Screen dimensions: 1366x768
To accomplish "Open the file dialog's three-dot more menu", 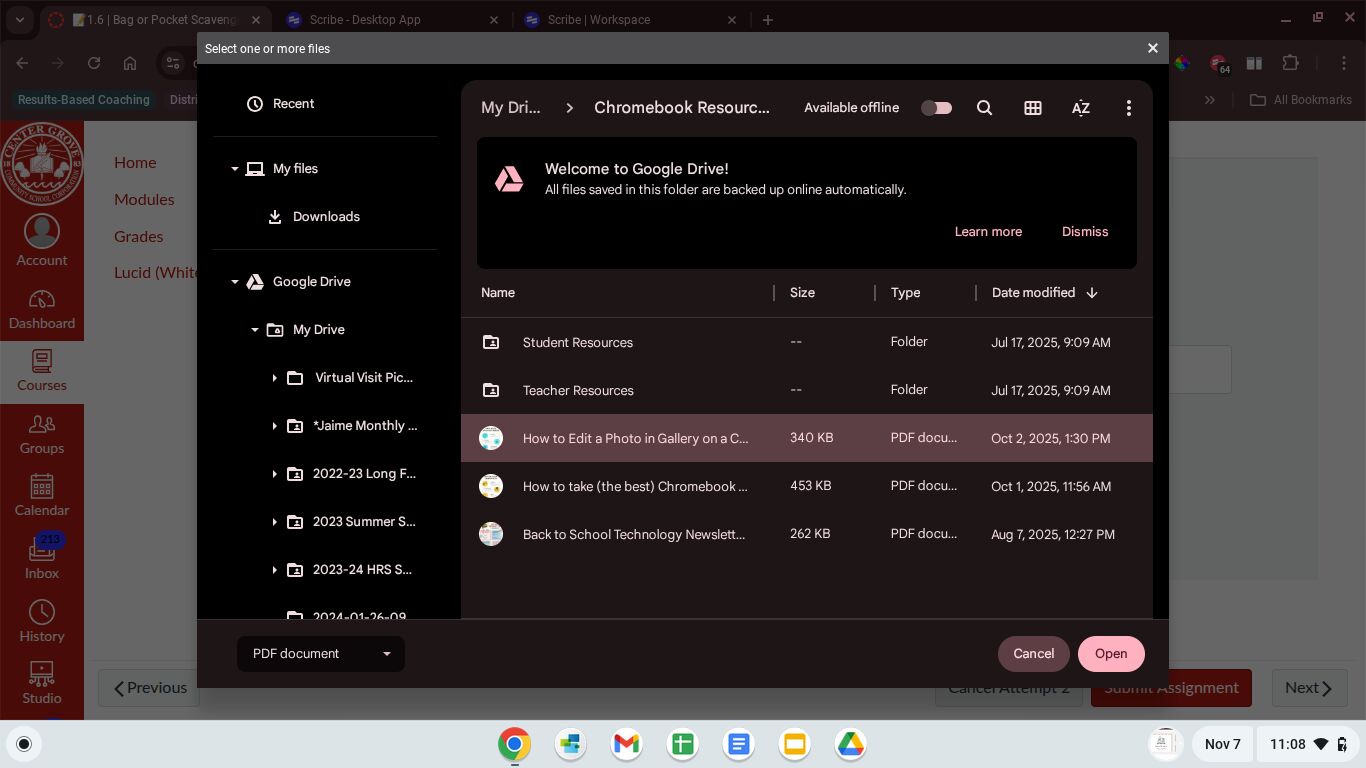I will point(1129,108).
